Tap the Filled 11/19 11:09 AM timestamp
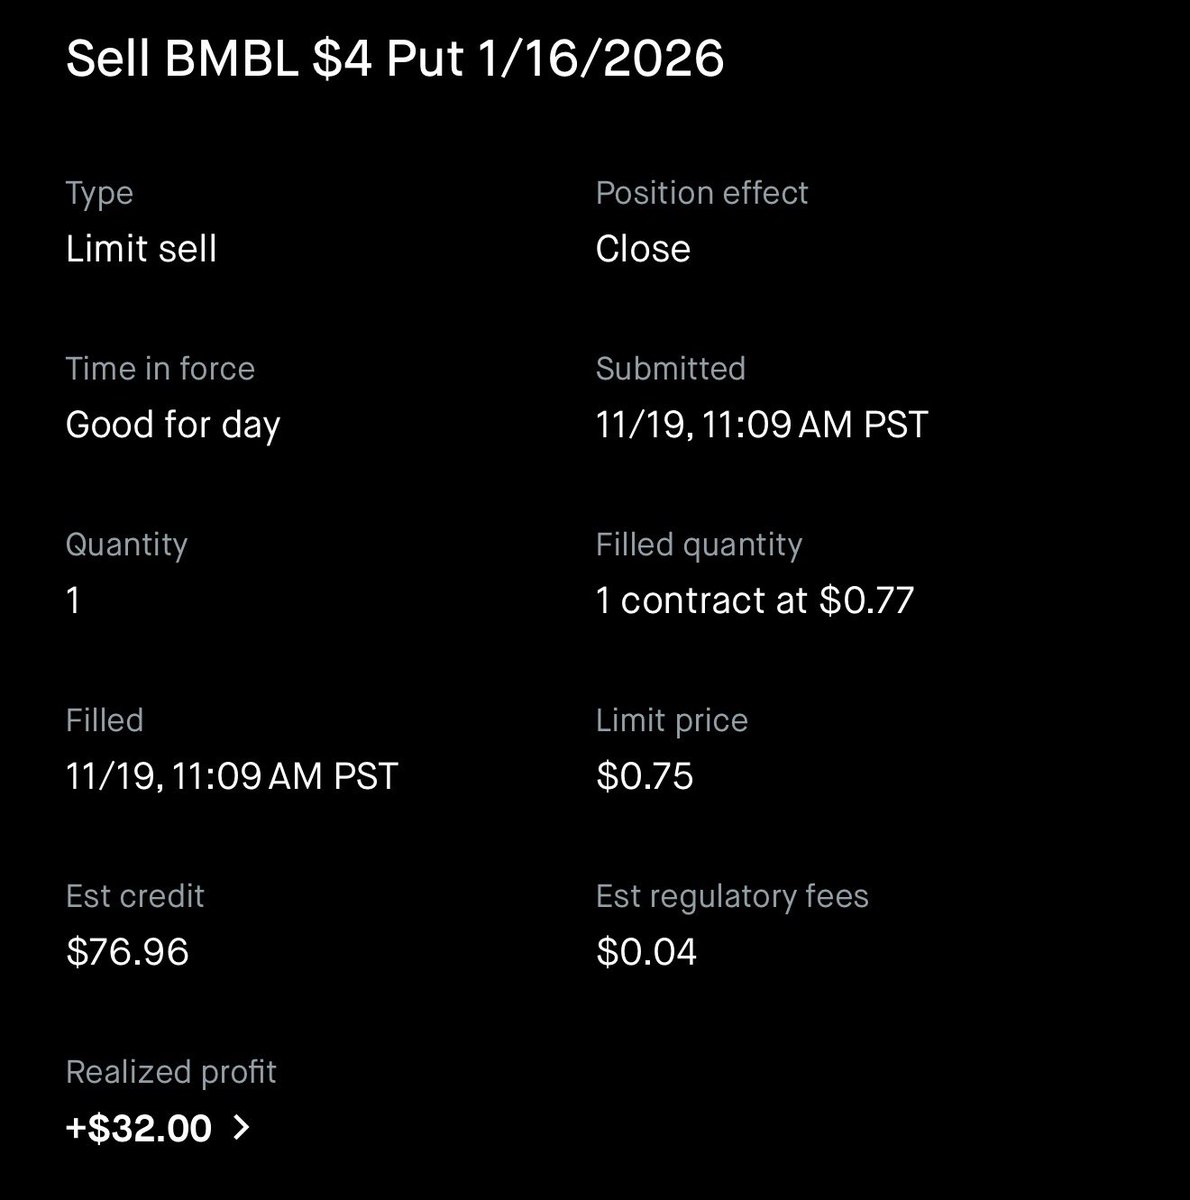The height and width of the screenshot is (1200, 1190). (232, 776)
